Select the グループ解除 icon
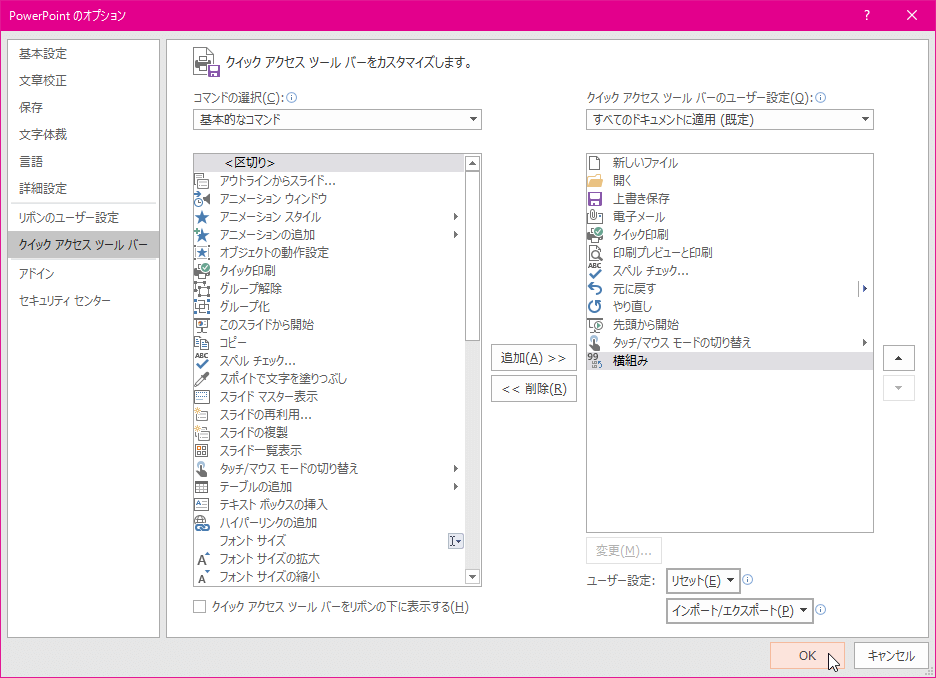Image resolution: width=936 pixels, height=678 pixels. 202,289
